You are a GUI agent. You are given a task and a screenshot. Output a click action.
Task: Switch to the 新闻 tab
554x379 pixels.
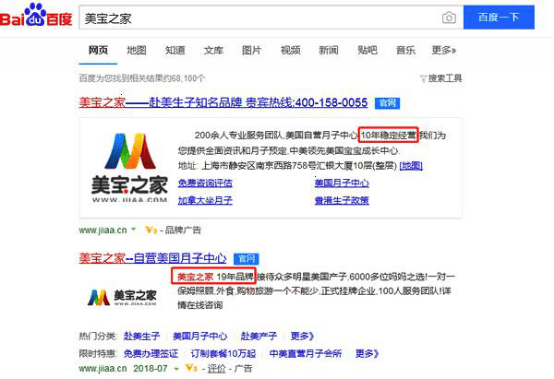click(329, 50)
